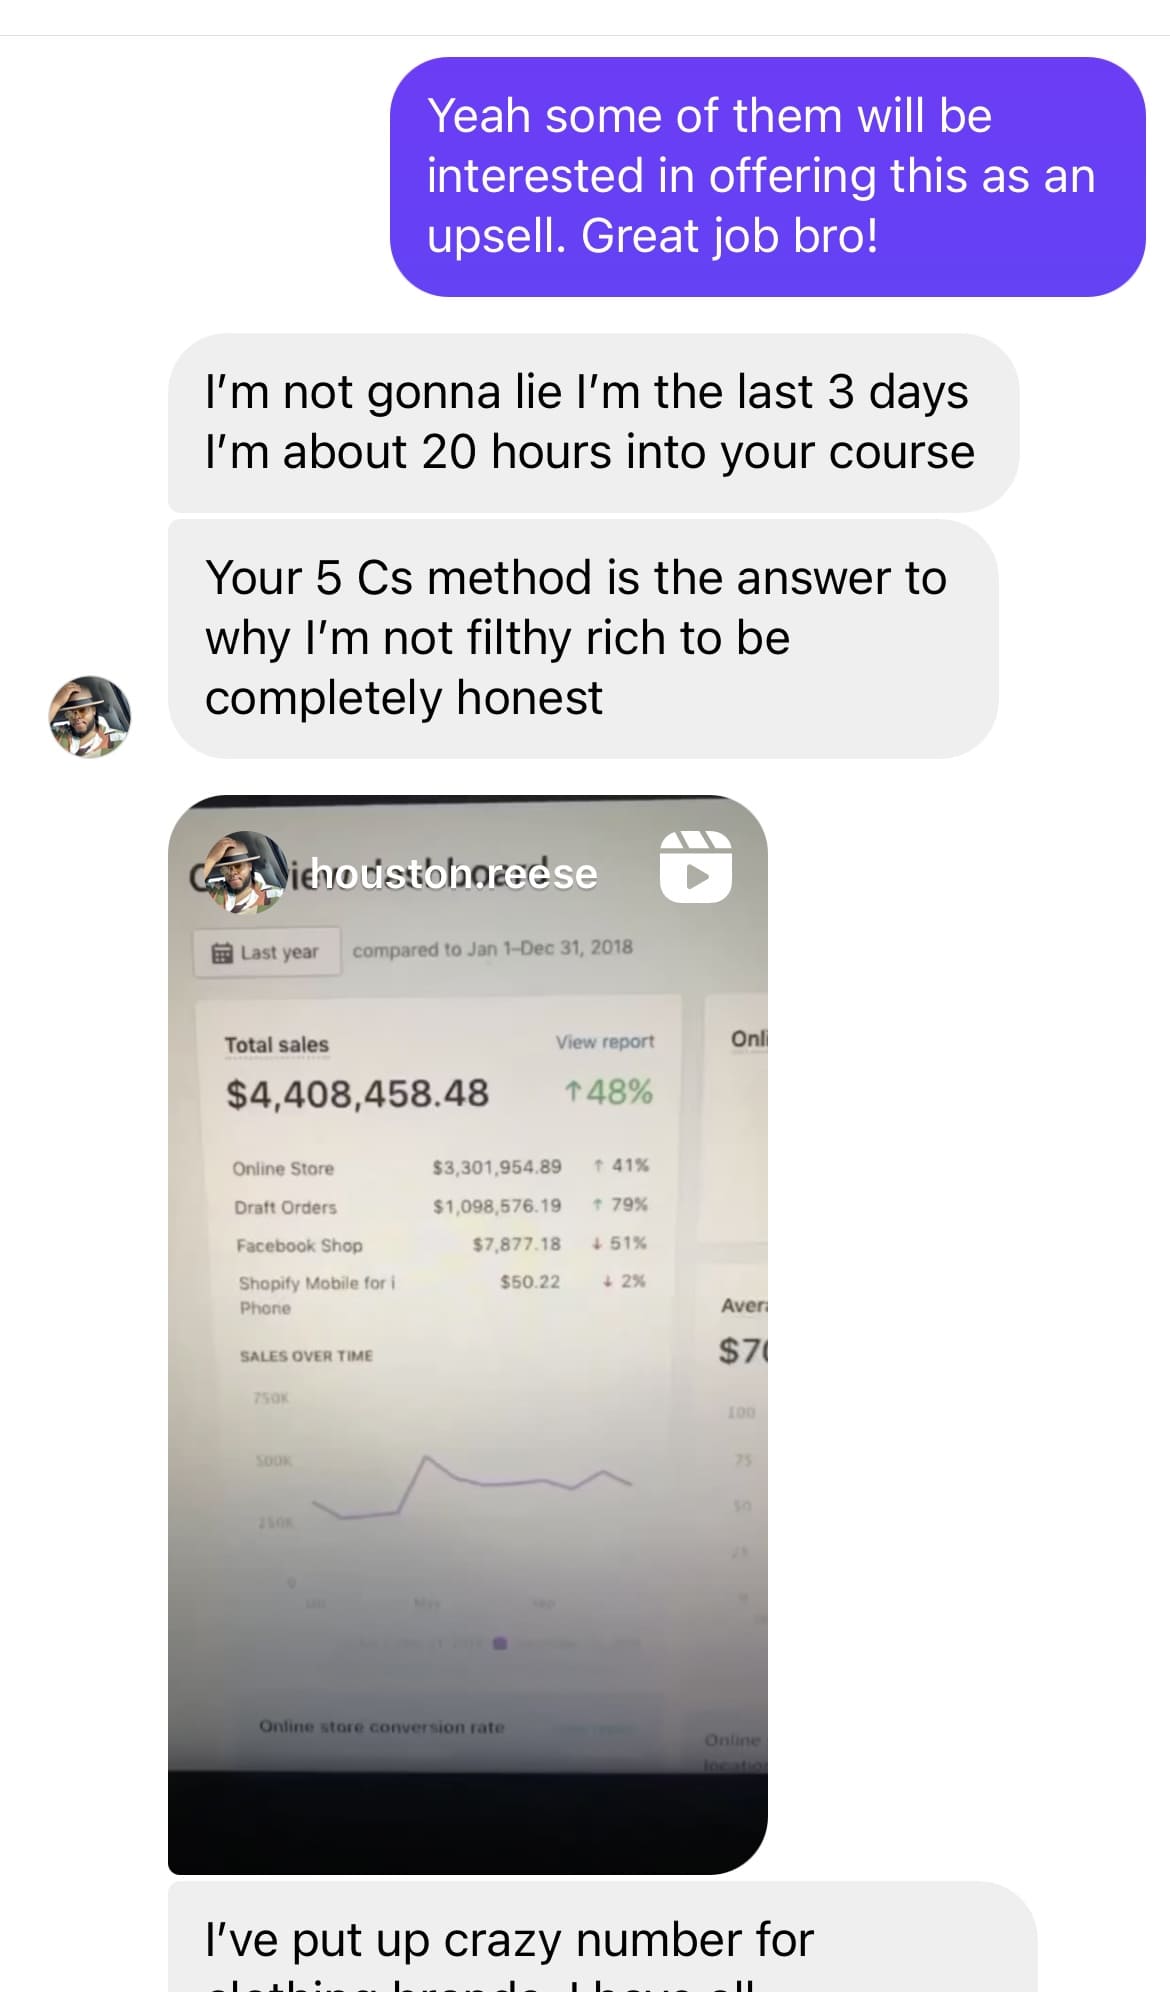Click the View report link

tap(605, 1042)
